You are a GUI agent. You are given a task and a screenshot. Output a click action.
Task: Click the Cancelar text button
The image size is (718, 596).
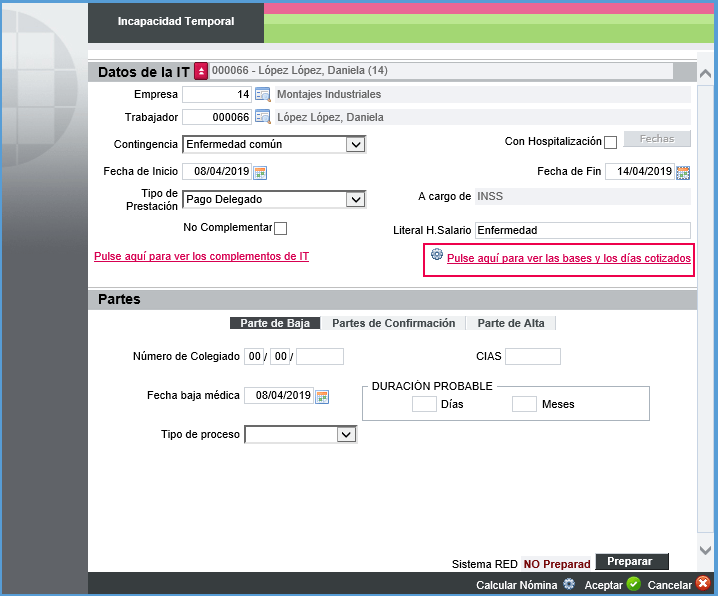[x=669, y=585]
